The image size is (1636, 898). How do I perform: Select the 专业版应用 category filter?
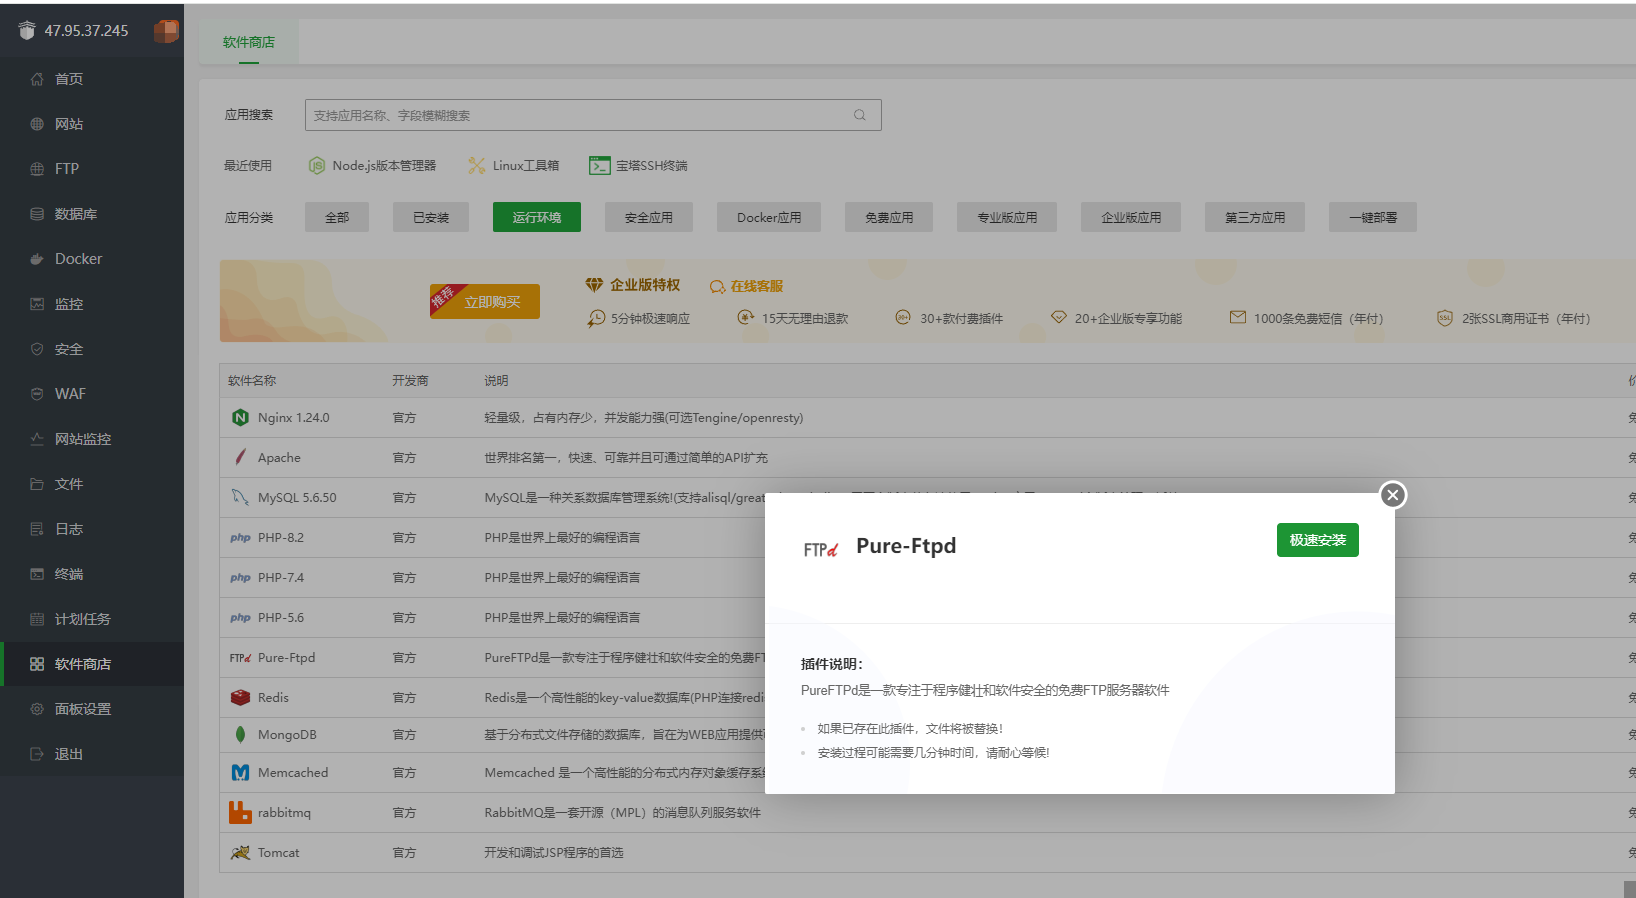click(x=1007, y=217)
